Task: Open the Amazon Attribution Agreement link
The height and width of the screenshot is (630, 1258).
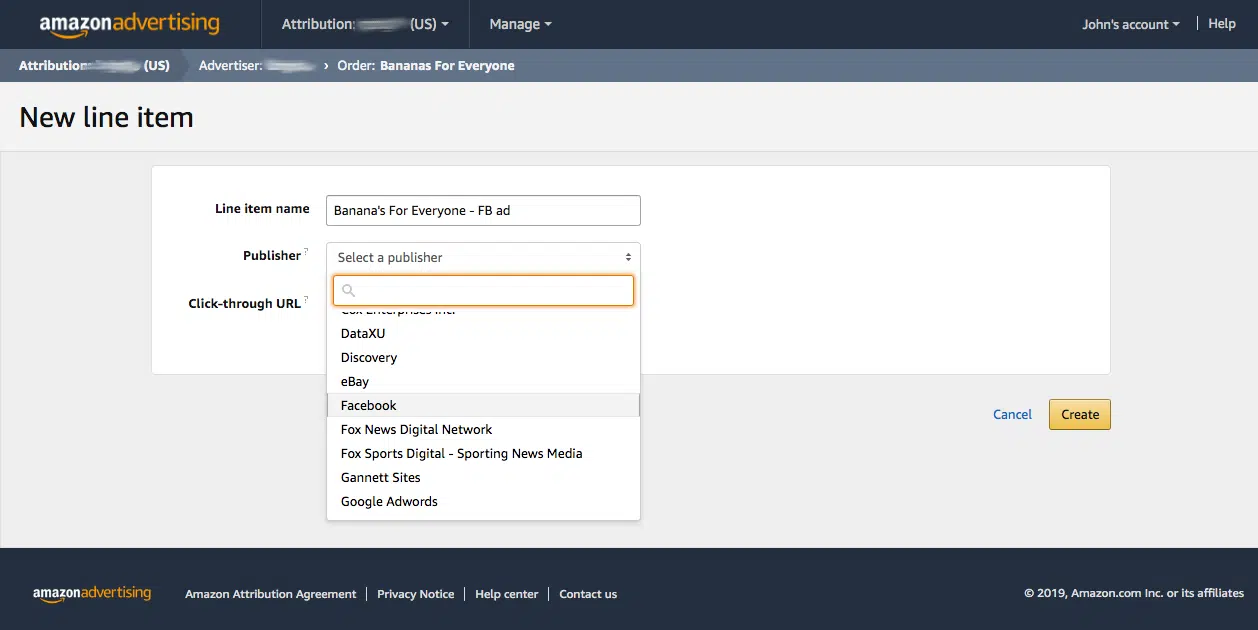Action: [x=270, y=594]
